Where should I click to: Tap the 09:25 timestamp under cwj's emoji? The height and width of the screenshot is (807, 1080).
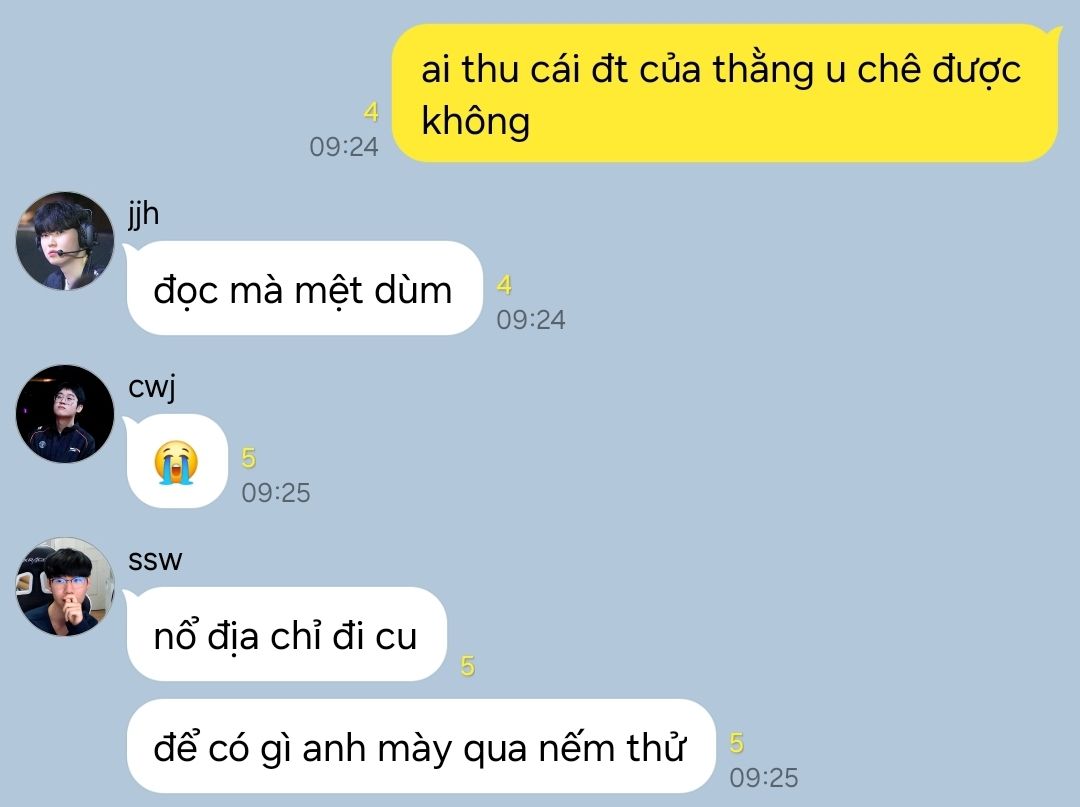[276, 493]
